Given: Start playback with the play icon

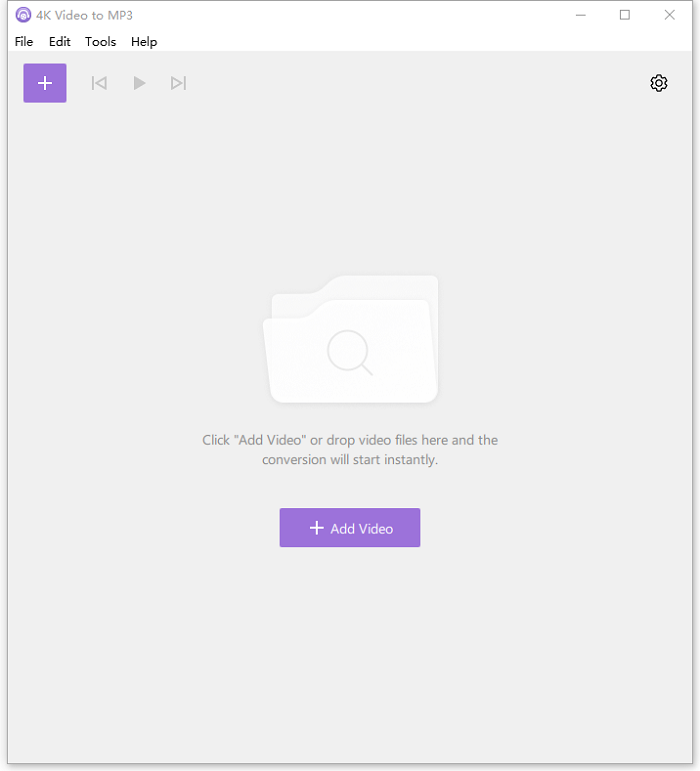Looking at the screenshot, I should pyautogui.click(x=139, y=83).
